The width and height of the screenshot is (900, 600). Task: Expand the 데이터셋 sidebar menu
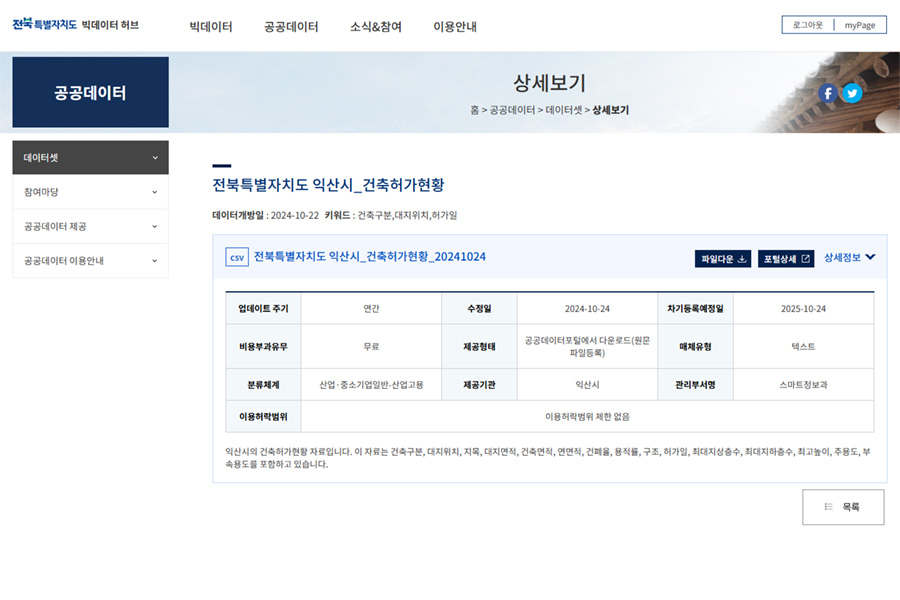91,157
